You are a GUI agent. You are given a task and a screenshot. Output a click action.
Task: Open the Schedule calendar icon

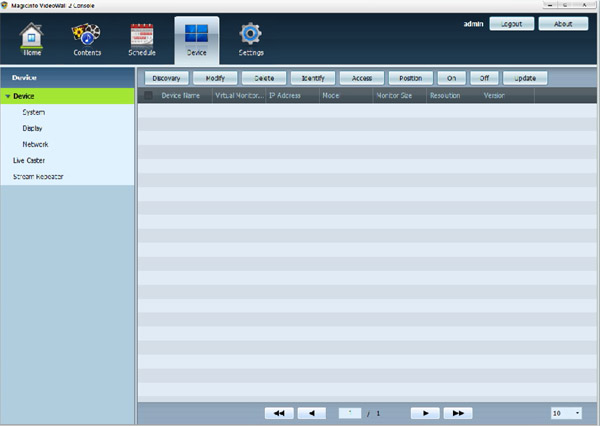click(142, 36)
